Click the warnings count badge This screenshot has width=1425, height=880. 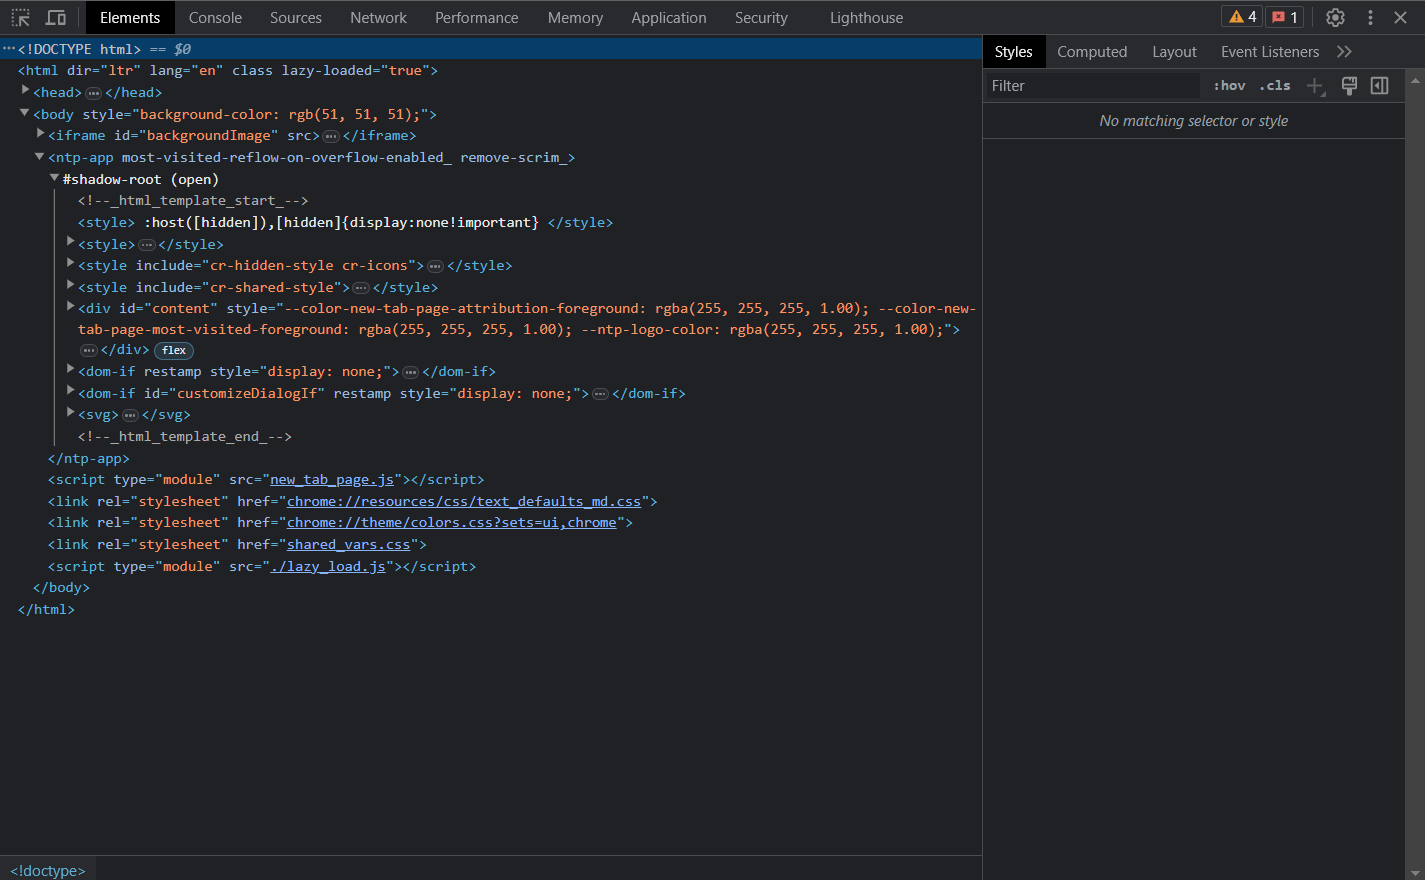pyautogui.click(x=1242, y=17)
